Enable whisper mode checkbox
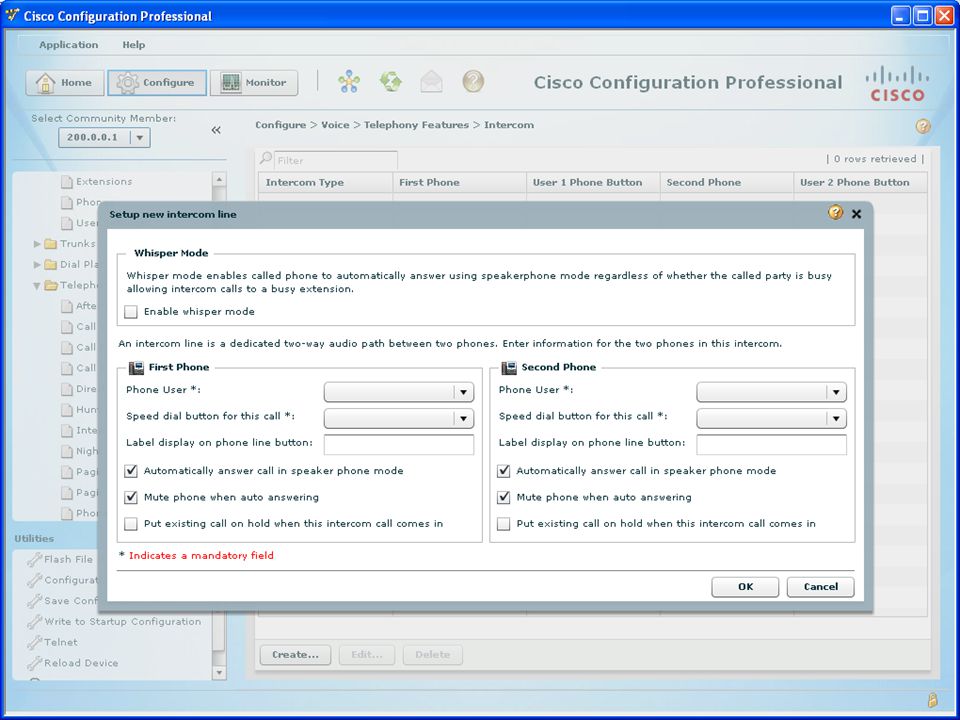960x720 pixels. click(x=130, y=312)
